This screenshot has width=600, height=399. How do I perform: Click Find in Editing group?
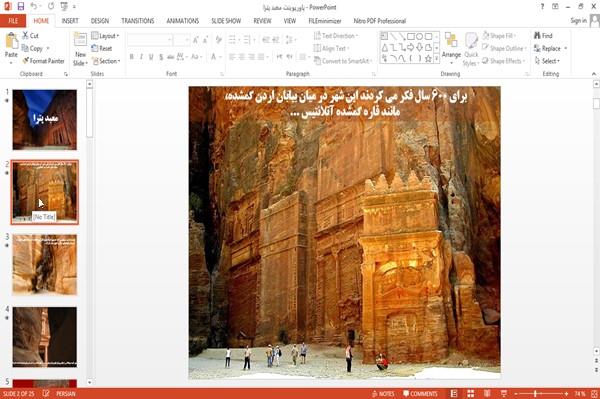(543, 36)
